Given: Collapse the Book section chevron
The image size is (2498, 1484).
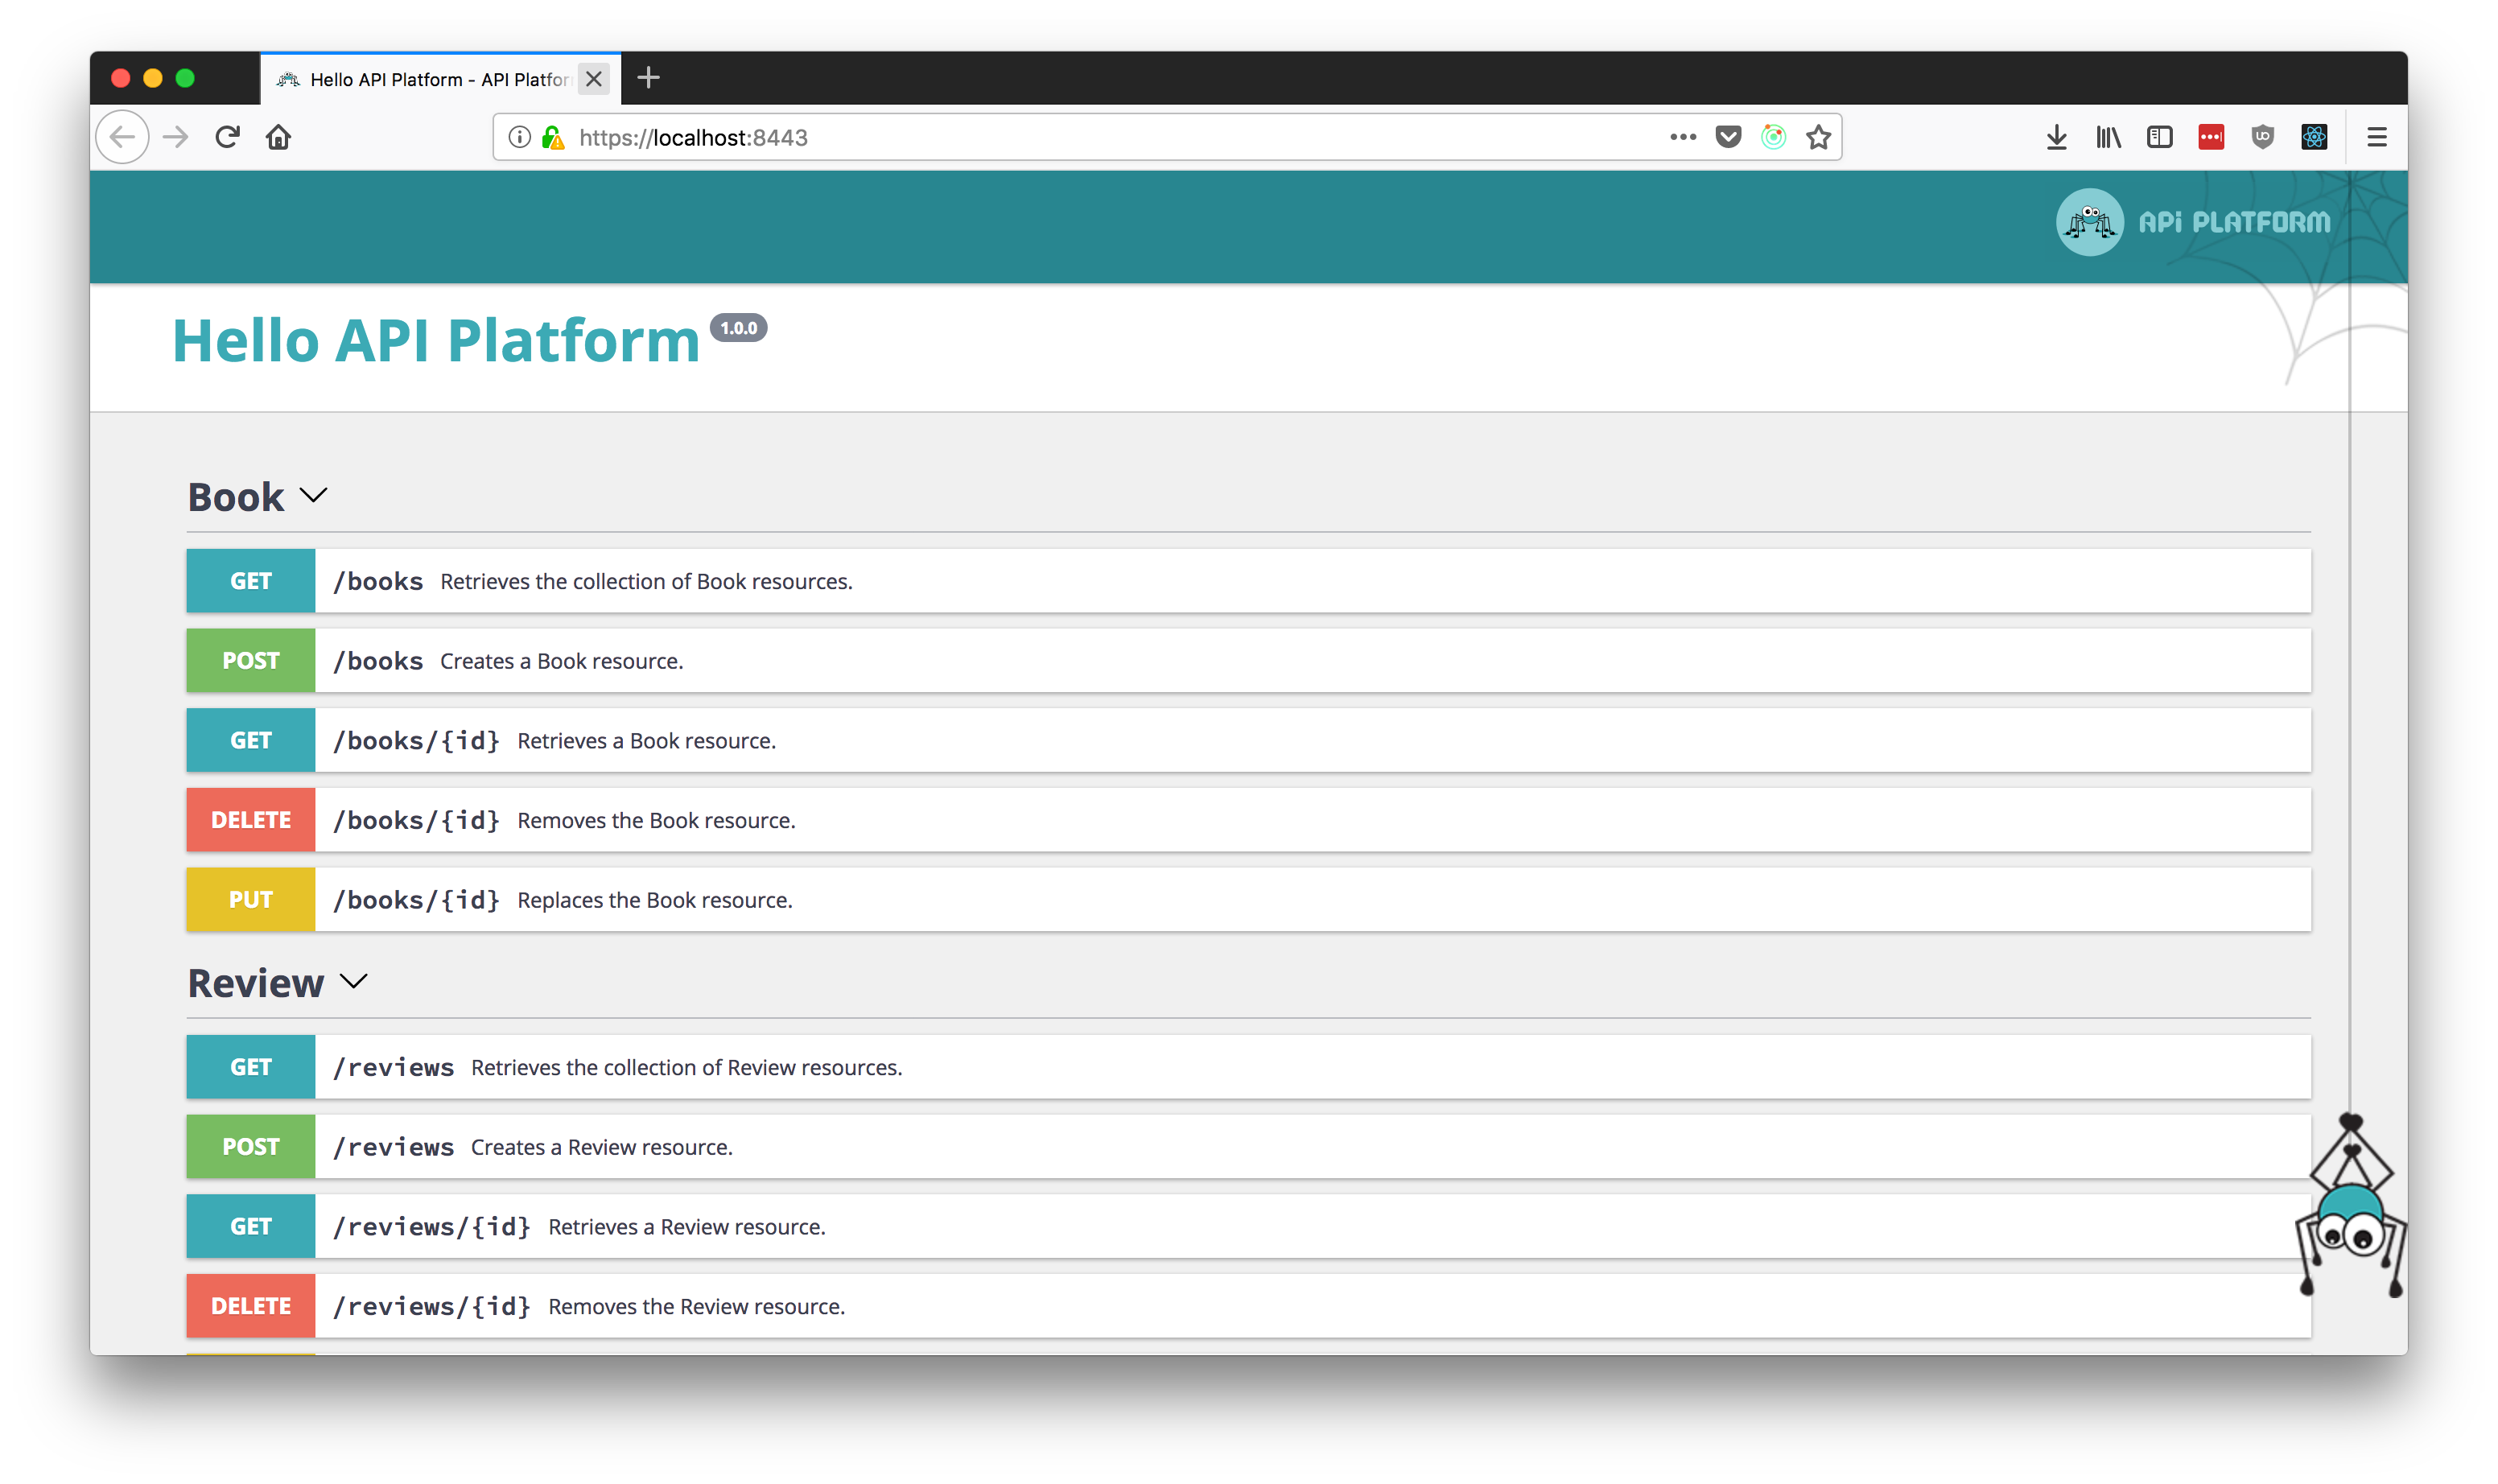Looking at the screenshot, I should [x=313, y=496].
